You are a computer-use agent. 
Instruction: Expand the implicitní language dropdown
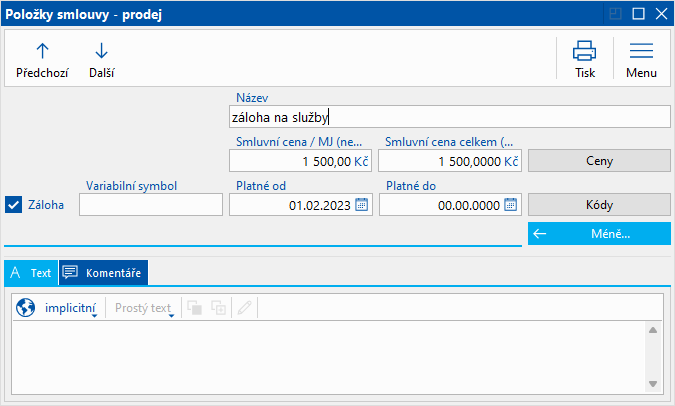point(71,308)
